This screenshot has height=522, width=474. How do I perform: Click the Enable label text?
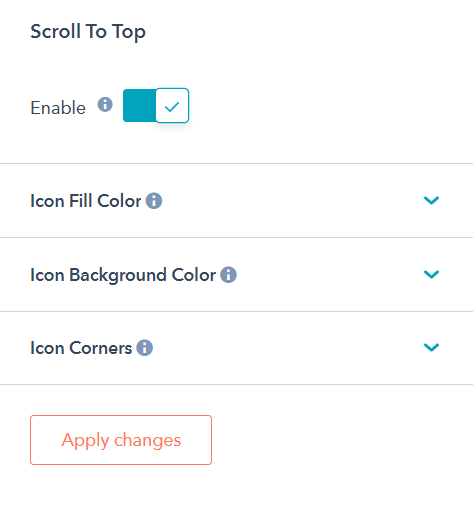[58, 108]
